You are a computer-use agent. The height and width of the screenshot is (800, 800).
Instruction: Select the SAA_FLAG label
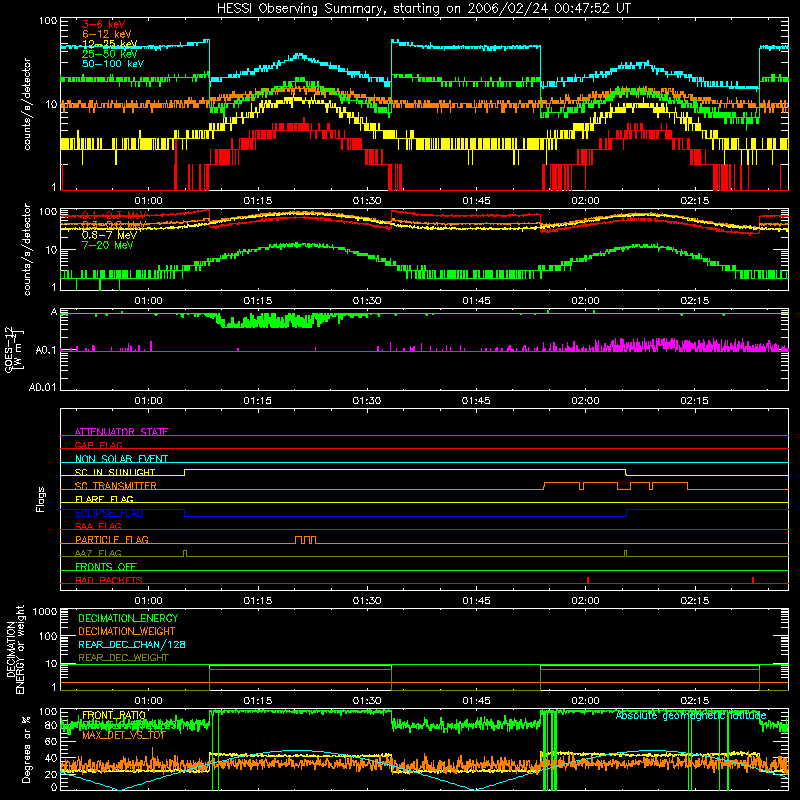click(98, 526)
